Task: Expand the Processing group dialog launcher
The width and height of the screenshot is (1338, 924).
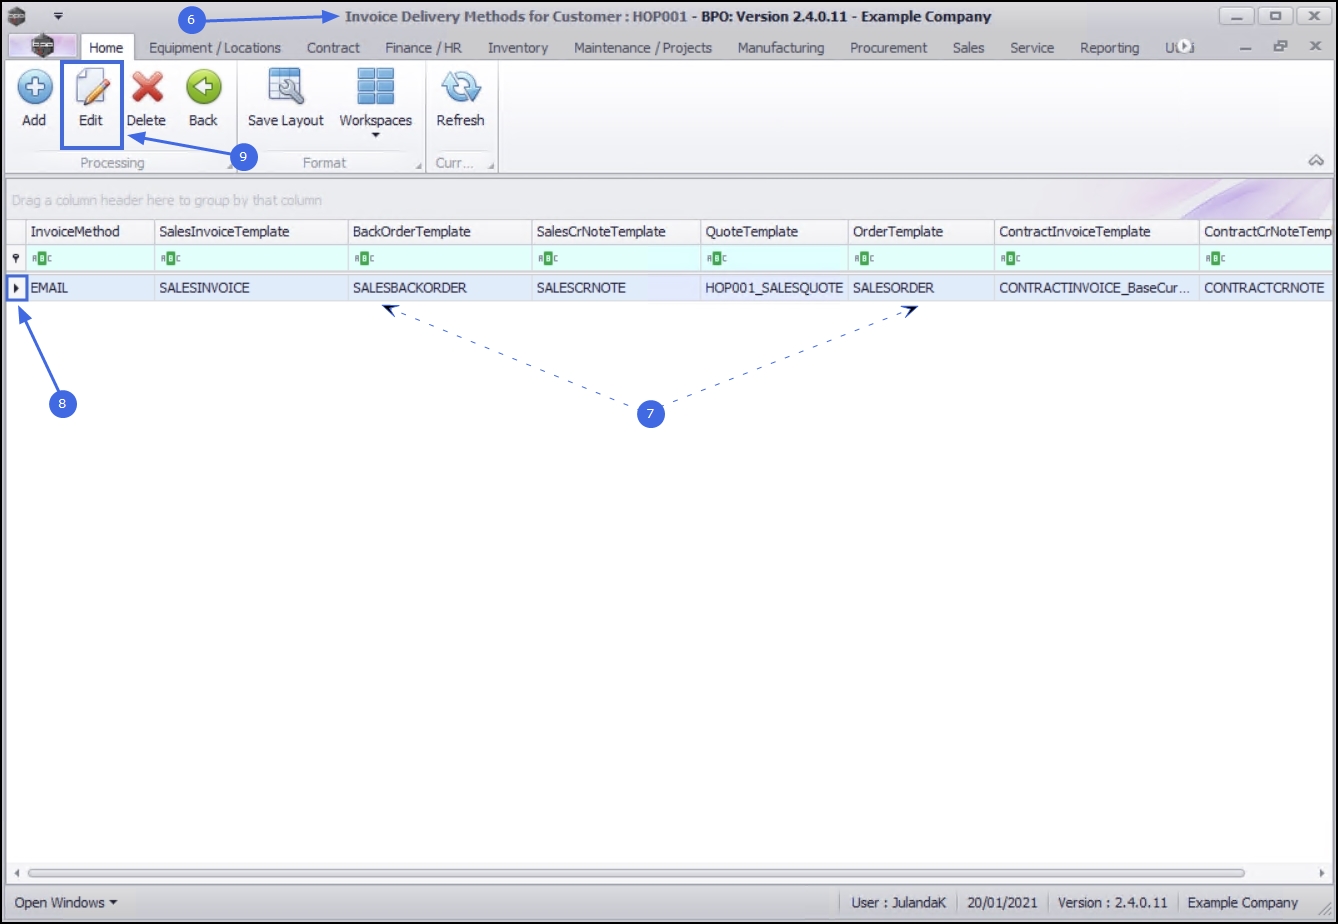Action: pyautogui.click(x=230, y=167)
